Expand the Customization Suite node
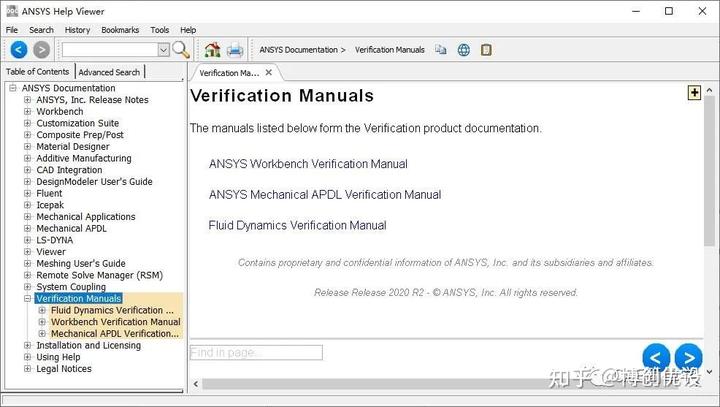Screen dimensions: 720x407 point(28,123)
